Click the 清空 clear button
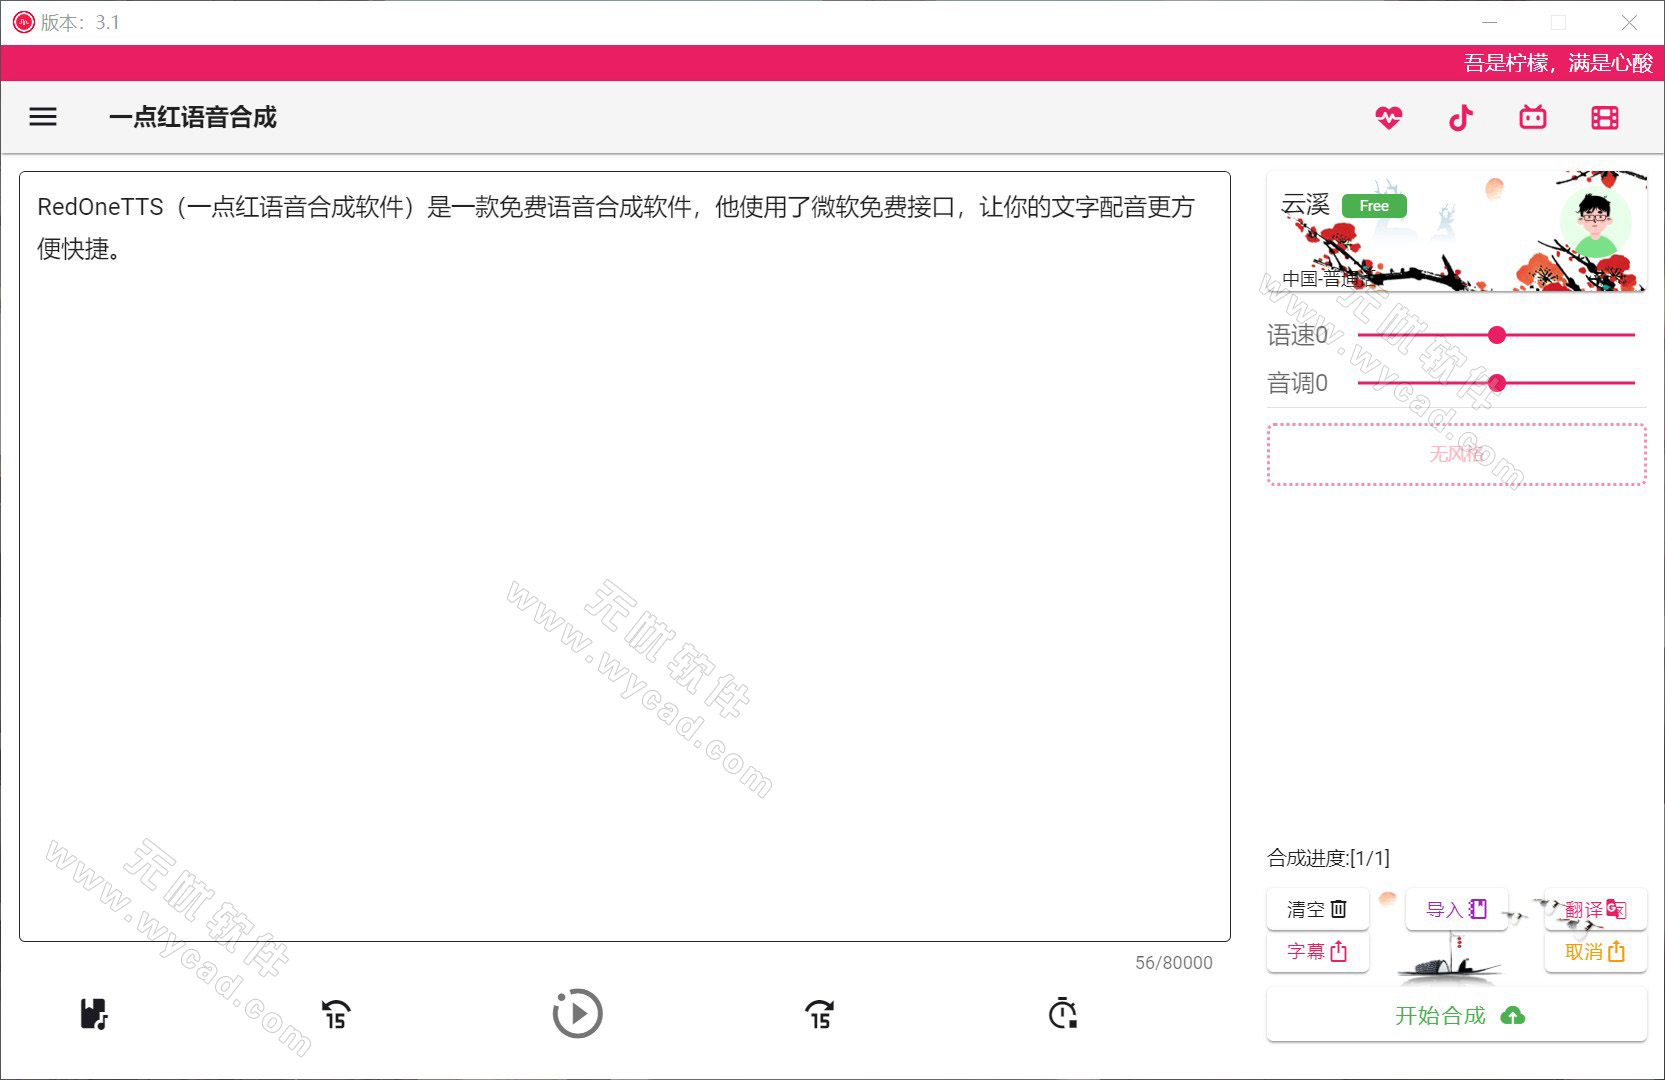 [x=1317, y=909]
